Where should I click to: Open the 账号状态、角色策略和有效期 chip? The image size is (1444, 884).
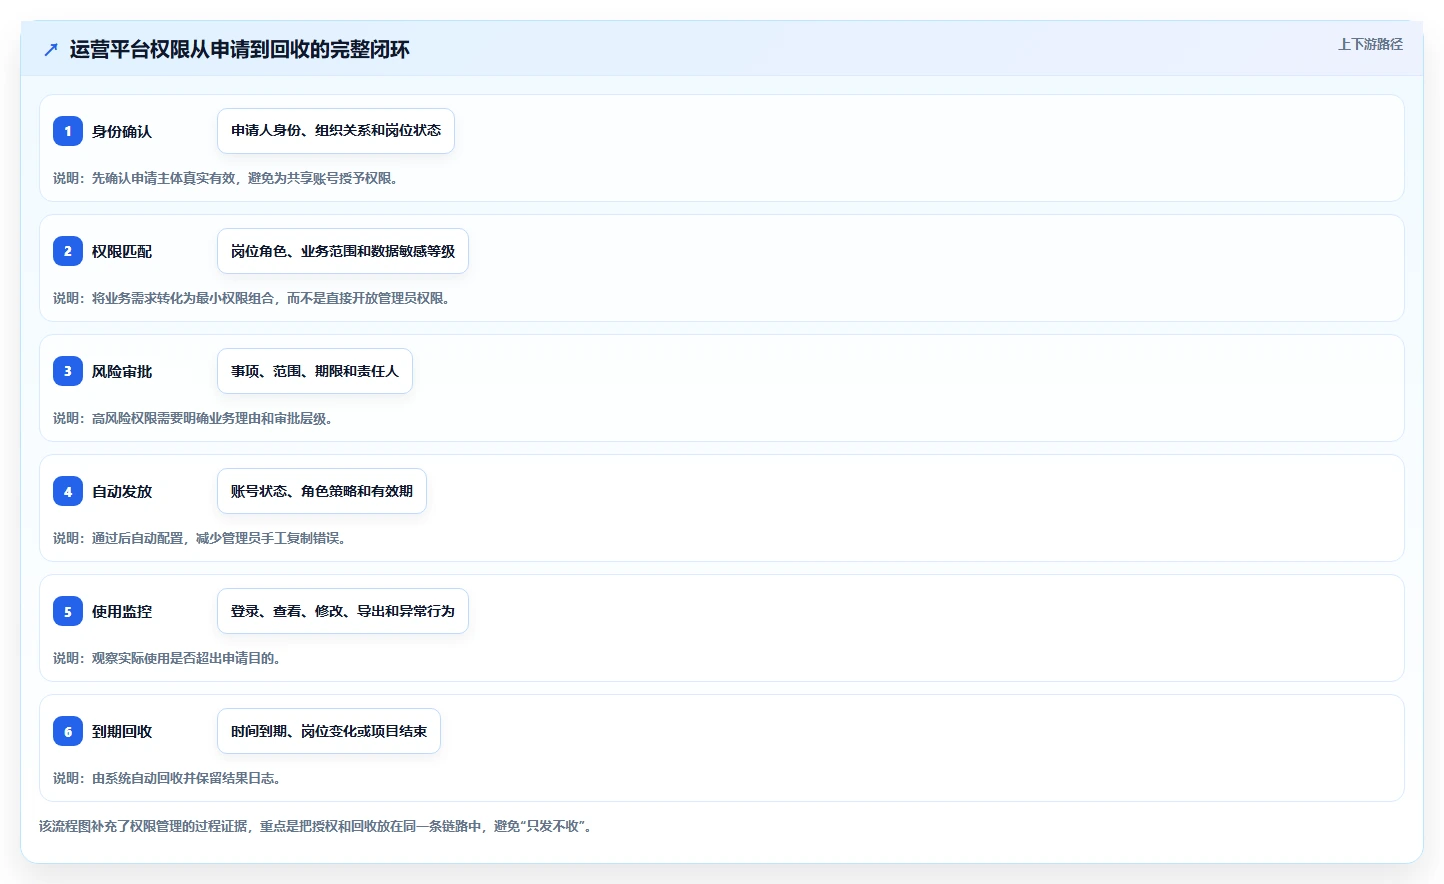[x=322, y=491]
